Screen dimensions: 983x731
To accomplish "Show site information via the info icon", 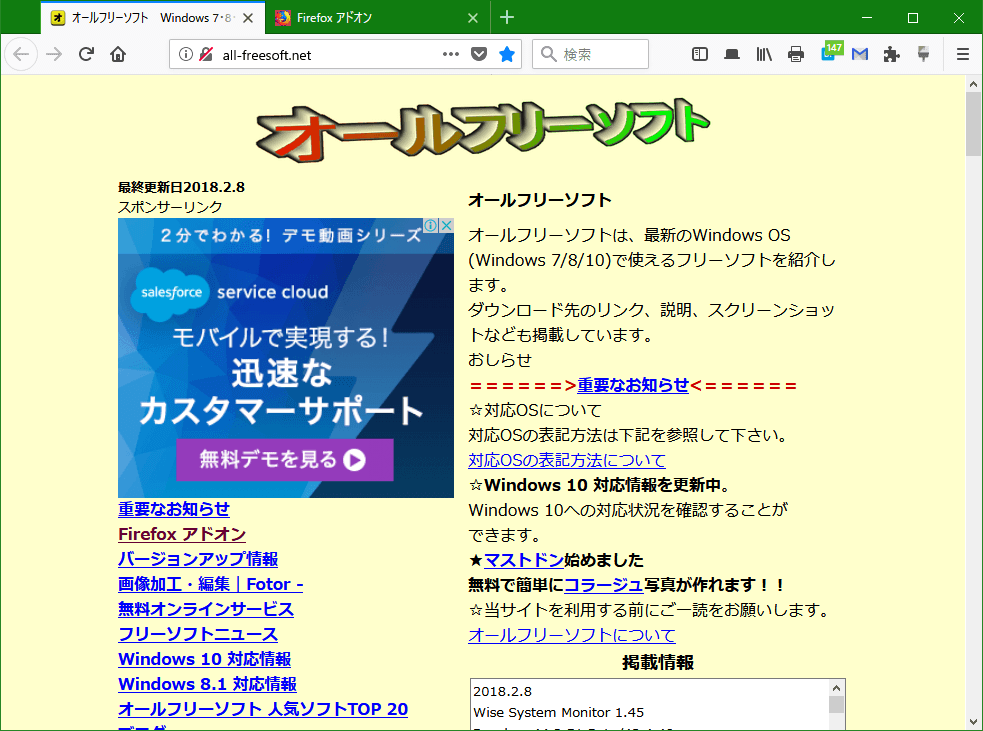I will click(x=186, y=55).
